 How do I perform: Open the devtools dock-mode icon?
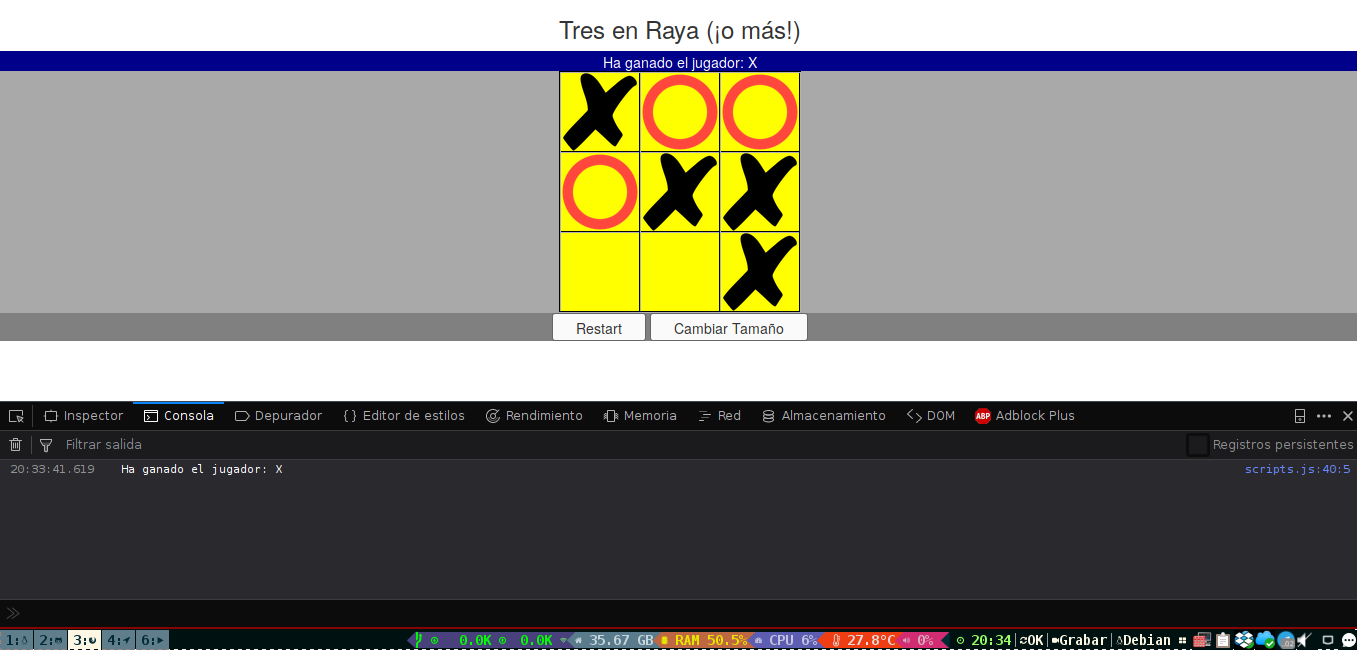click(1300, 416)
